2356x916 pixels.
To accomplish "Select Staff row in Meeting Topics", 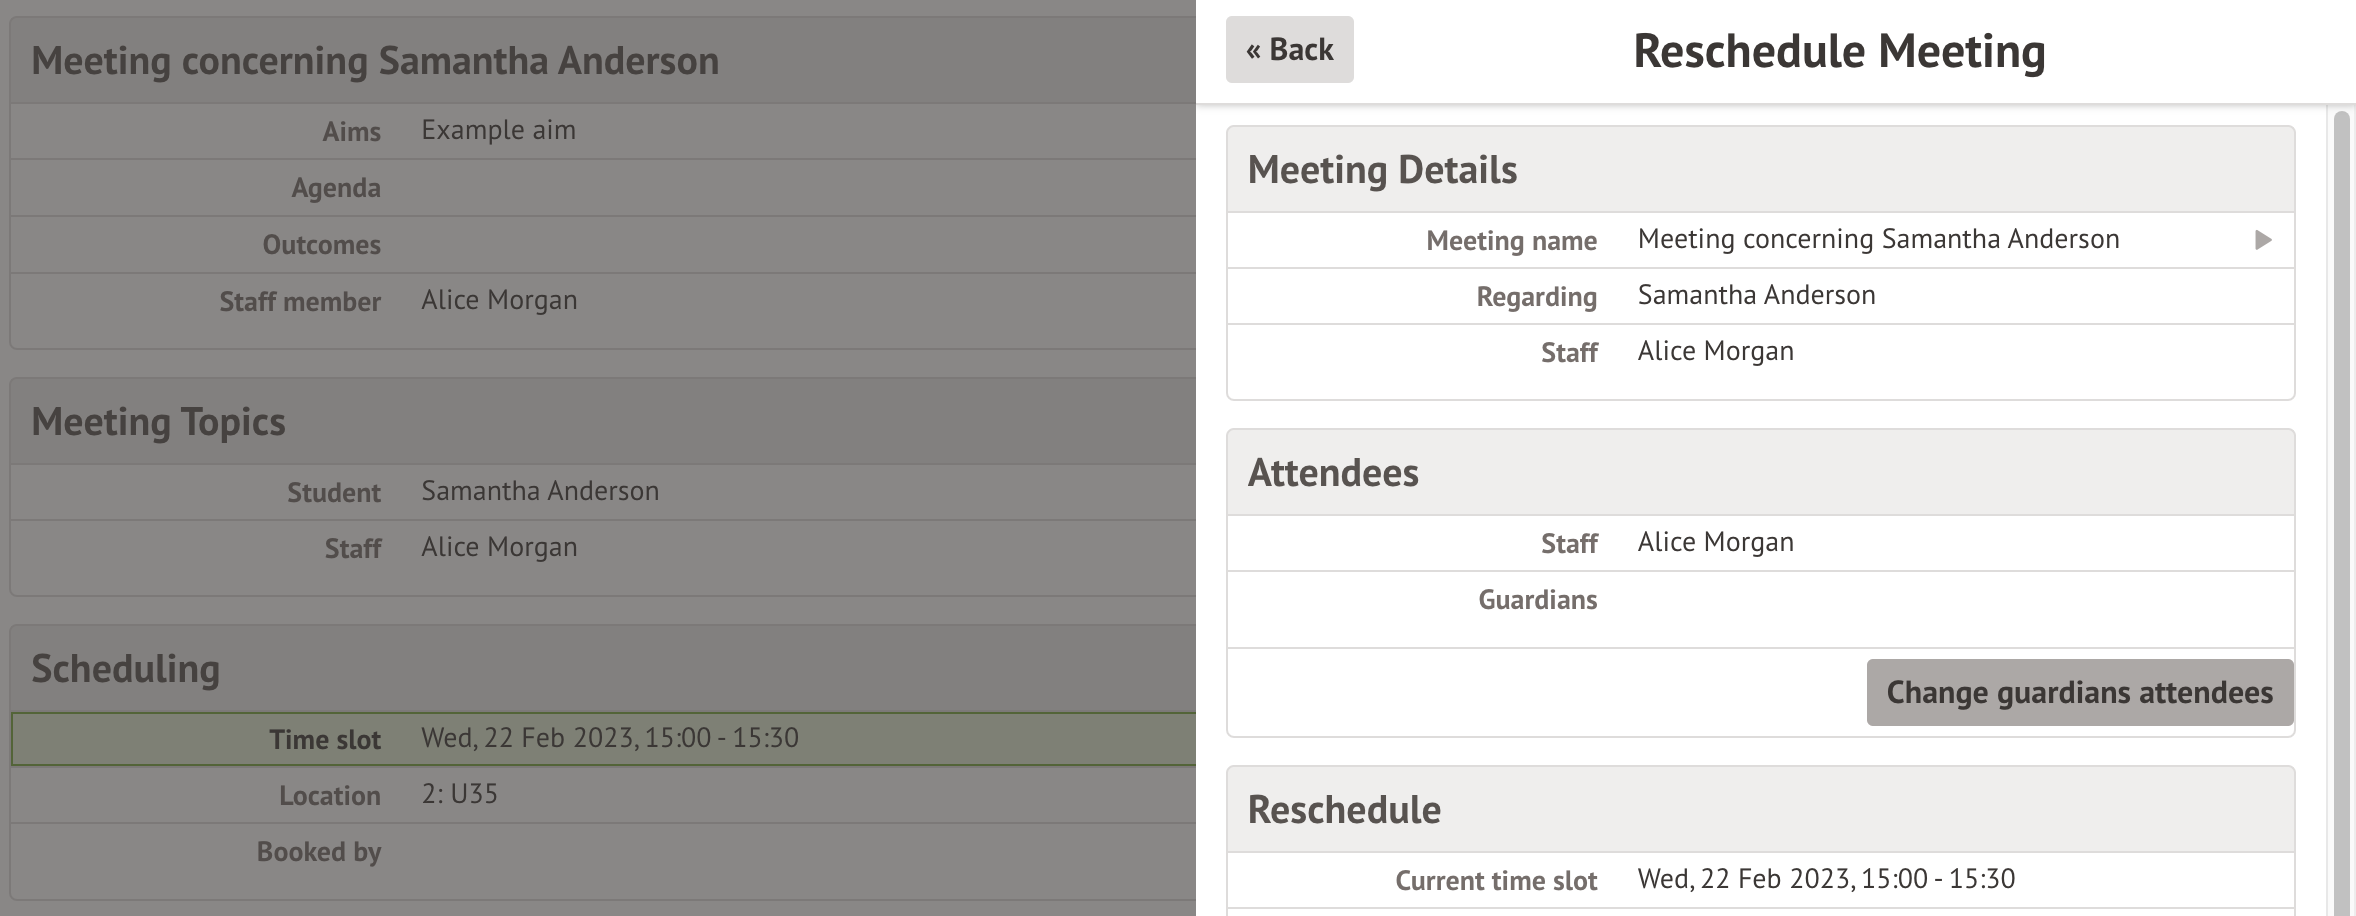I will click(x=604, y=548).
